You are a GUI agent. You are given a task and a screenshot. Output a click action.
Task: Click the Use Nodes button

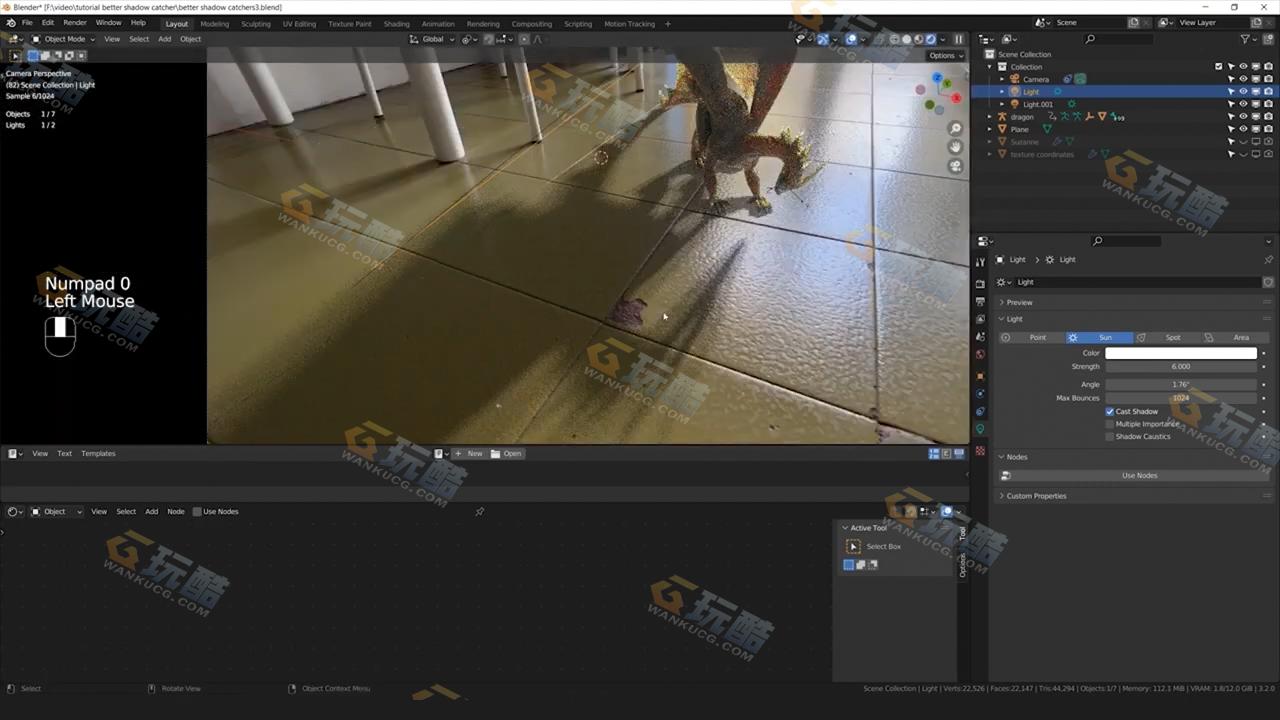[x=1138, y=475]
